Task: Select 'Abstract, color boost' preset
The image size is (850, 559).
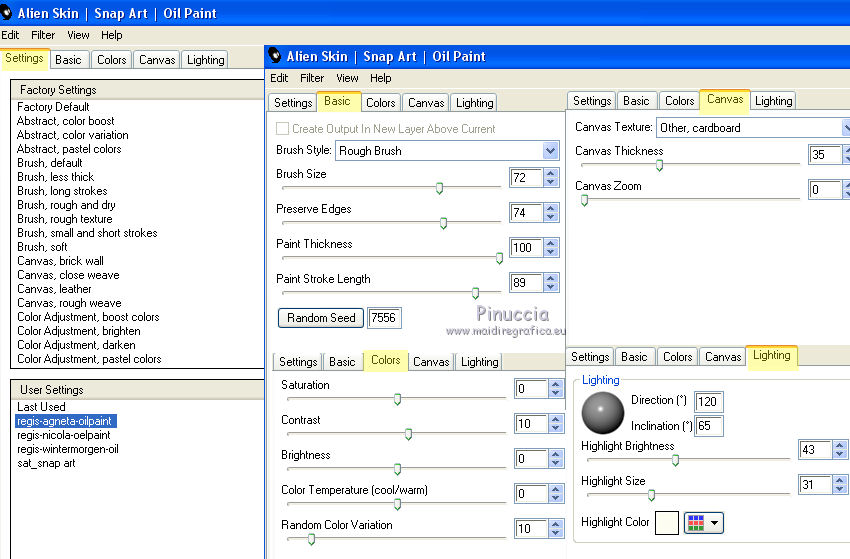Action: [66, 121]
